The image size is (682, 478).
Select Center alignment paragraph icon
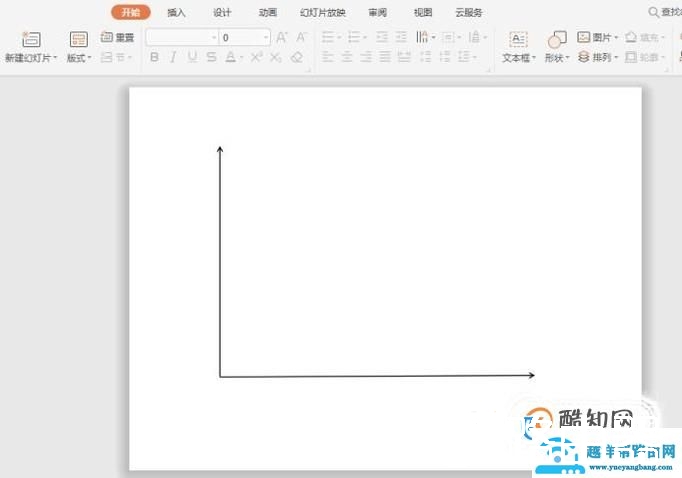click(x=347, y=57)
